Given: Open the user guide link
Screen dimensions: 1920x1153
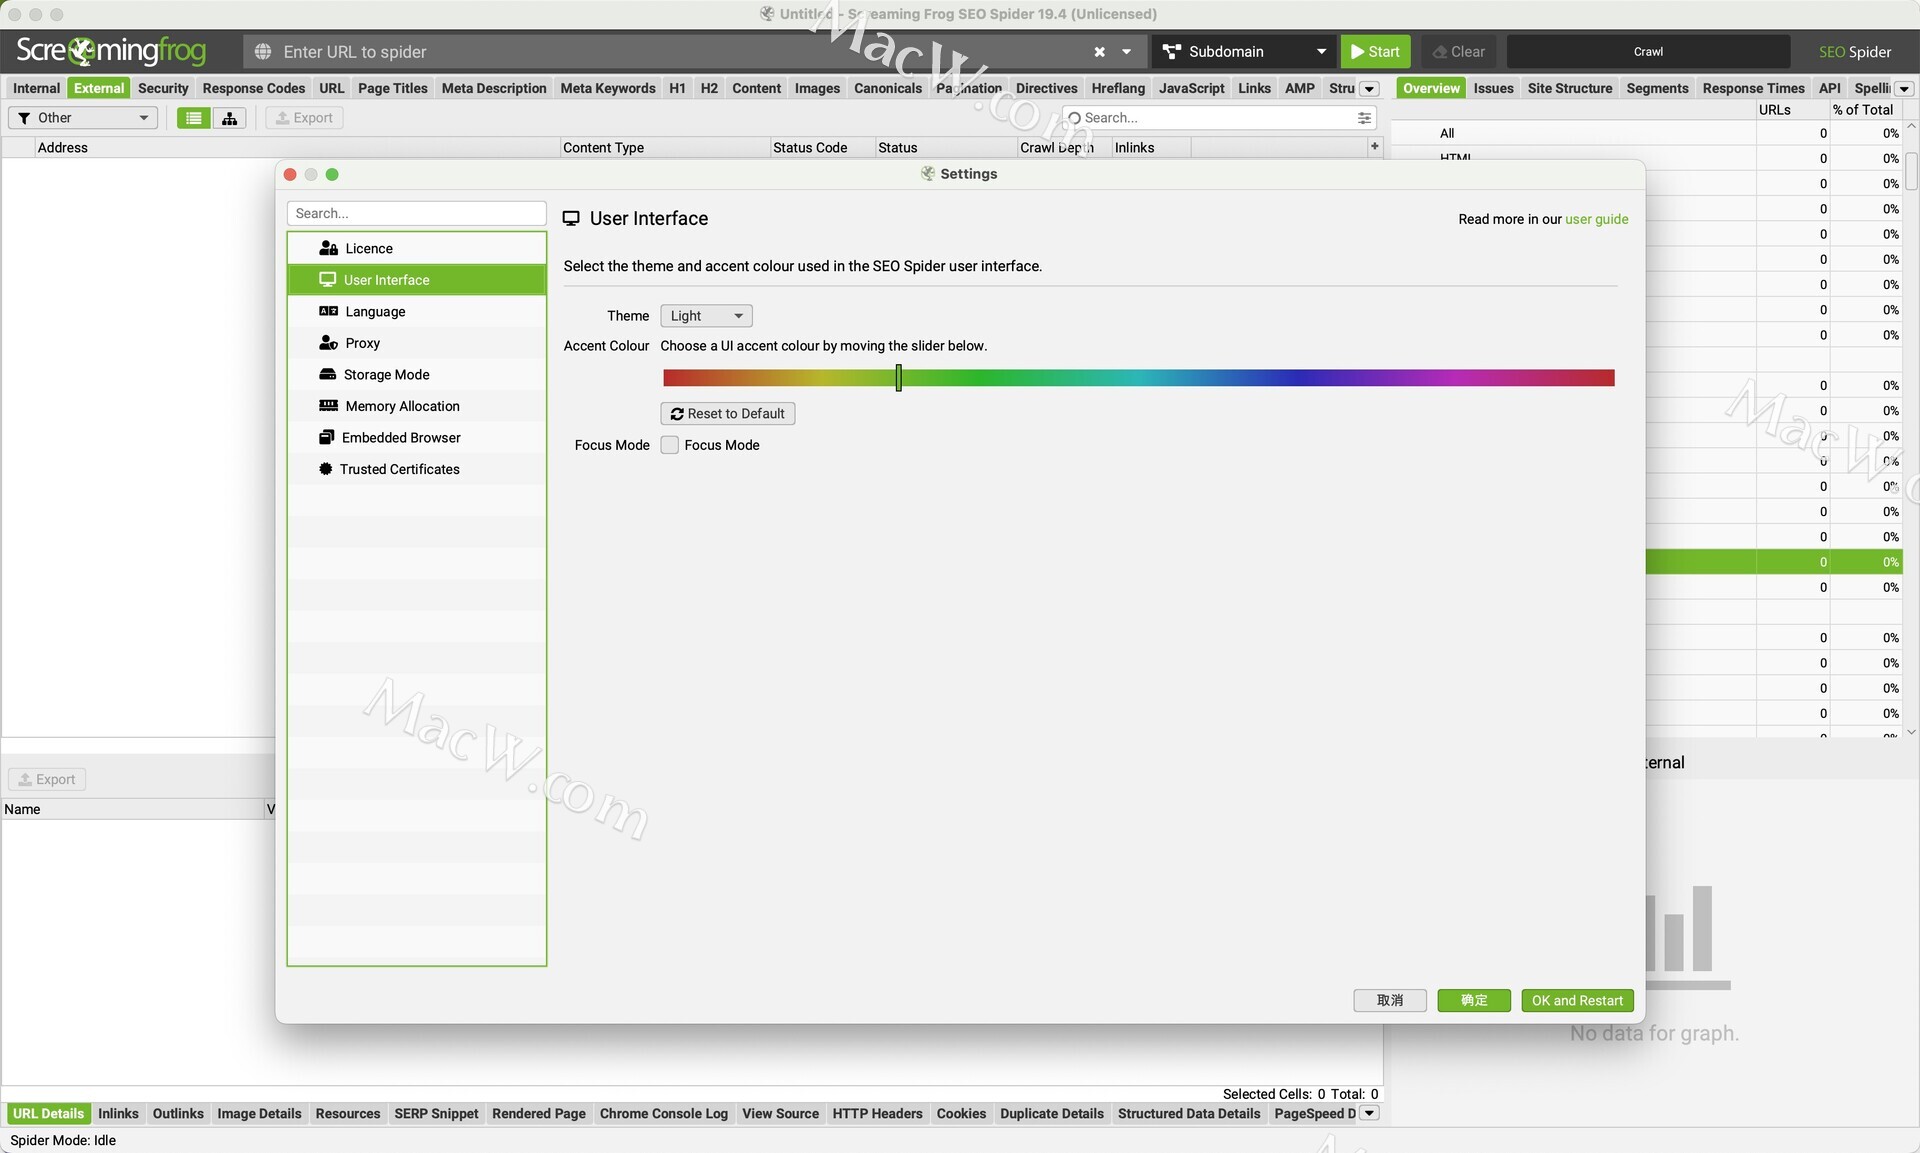Looking at the screenshot, I should click(1596, 219).
